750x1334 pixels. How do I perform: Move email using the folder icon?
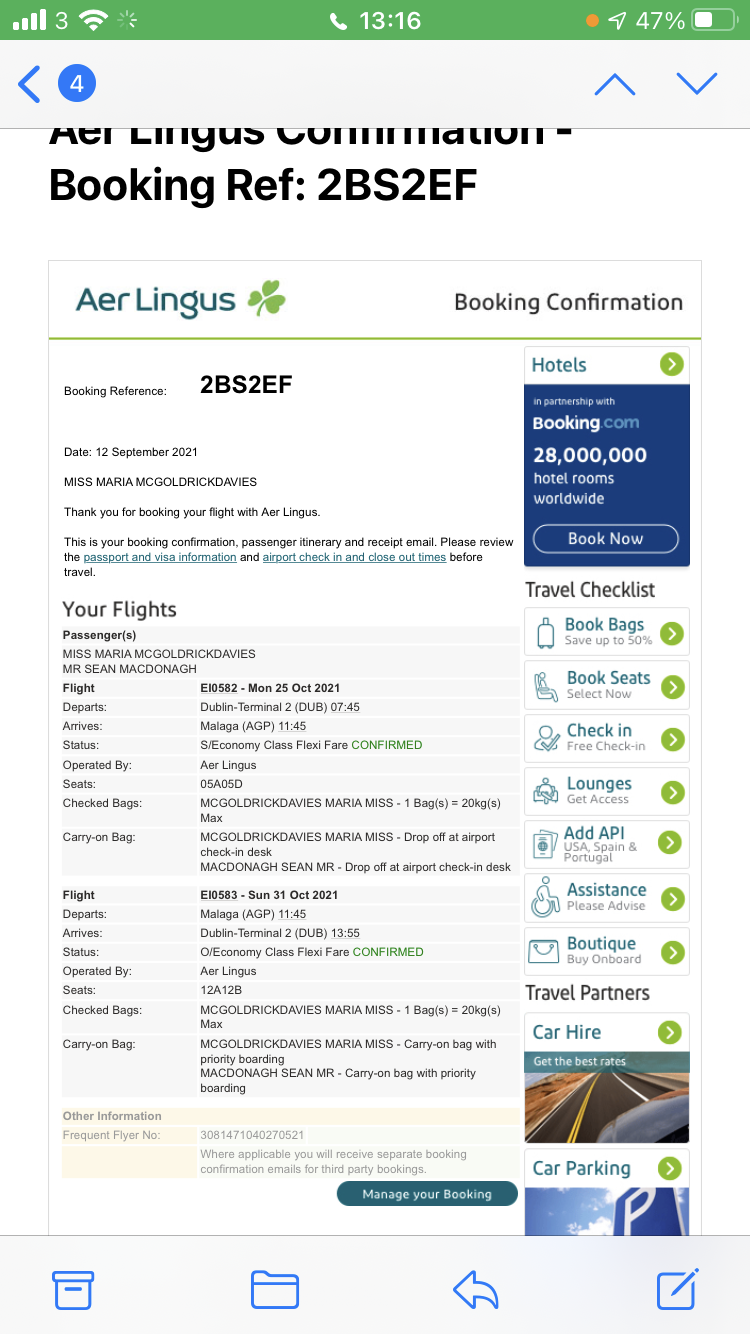coord(274,1290)
